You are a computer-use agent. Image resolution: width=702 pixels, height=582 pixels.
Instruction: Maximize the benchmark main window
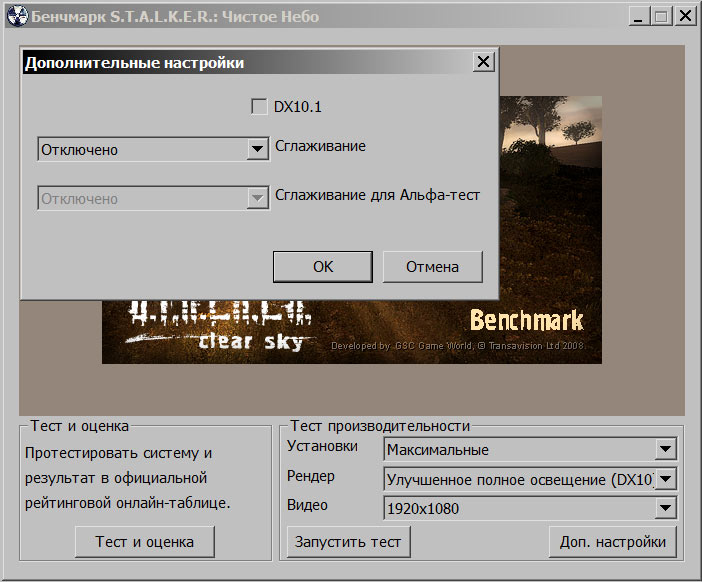click(661, 17)
